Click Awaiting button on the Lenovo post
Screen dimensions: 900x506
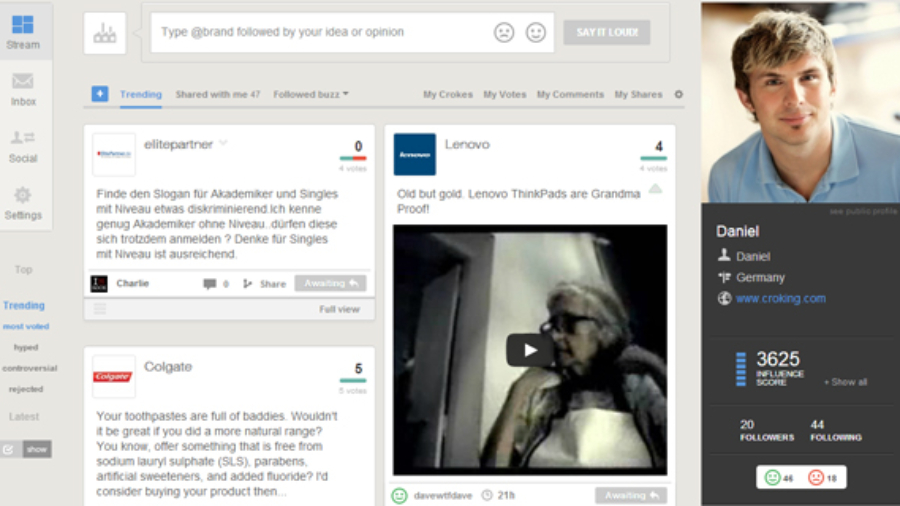click(631, 495)
